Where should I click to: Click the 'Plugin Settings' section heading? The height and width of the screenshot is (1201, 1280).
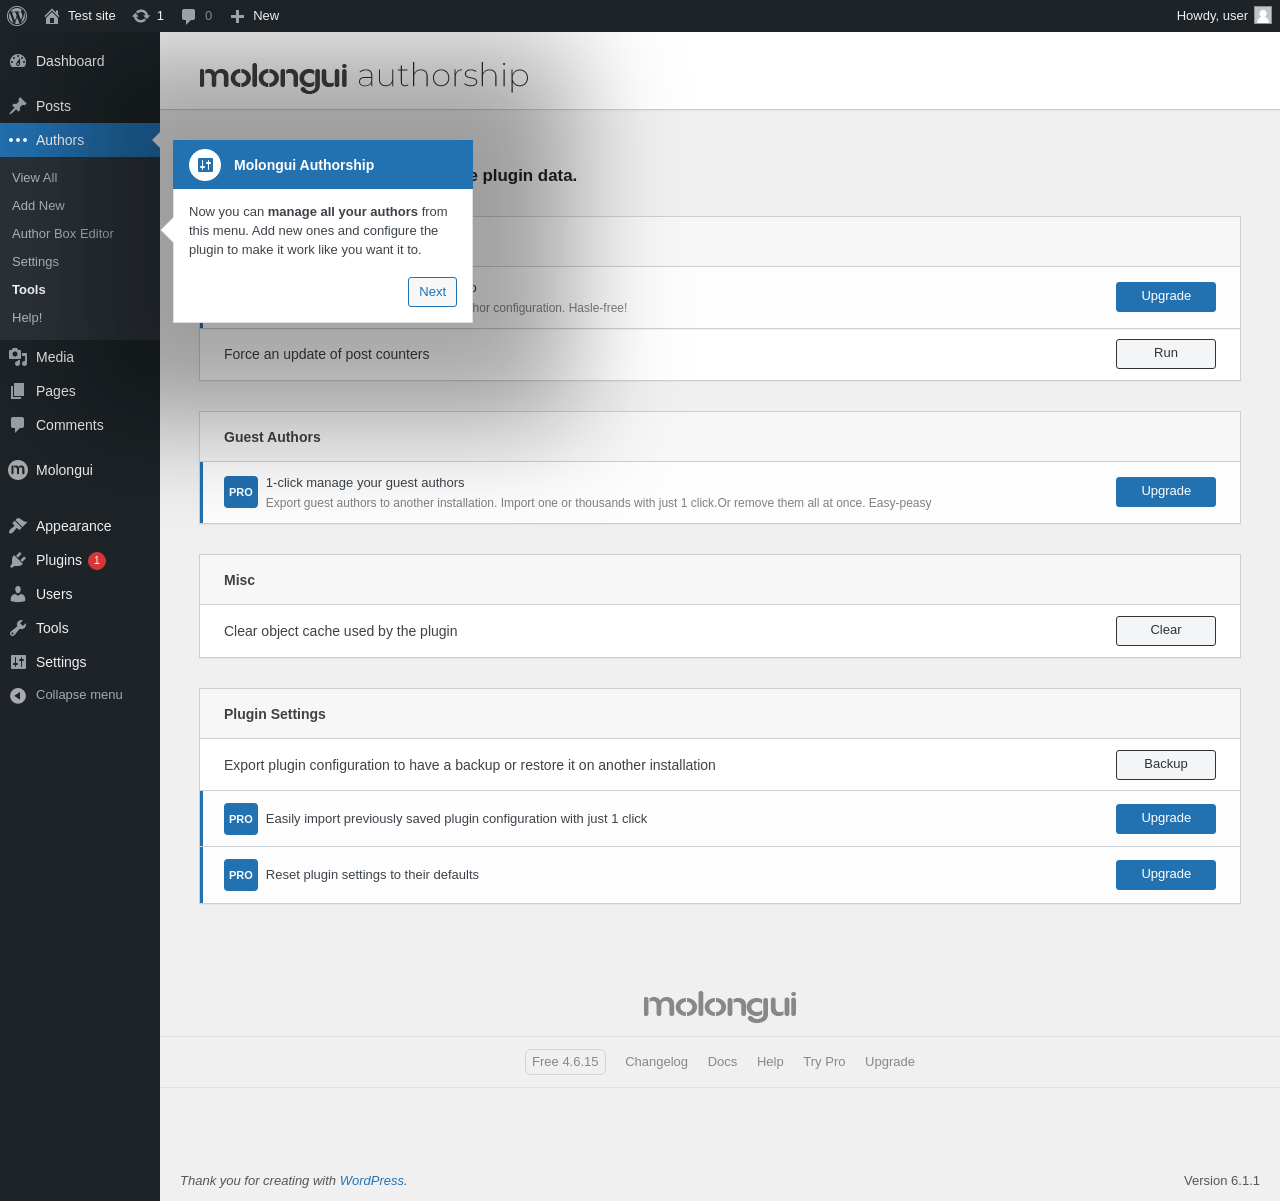pos(275,714)
